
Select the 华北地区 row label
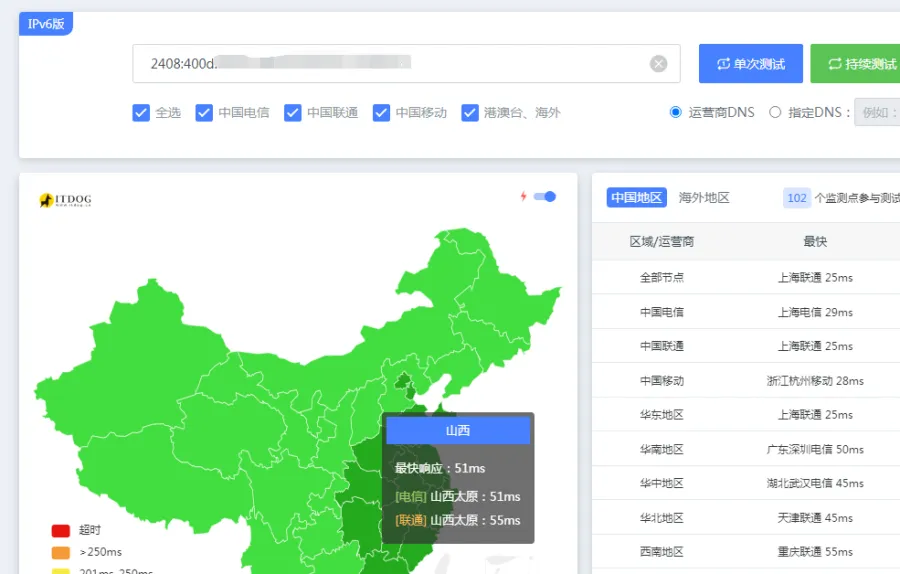click(x=662, y=518)
